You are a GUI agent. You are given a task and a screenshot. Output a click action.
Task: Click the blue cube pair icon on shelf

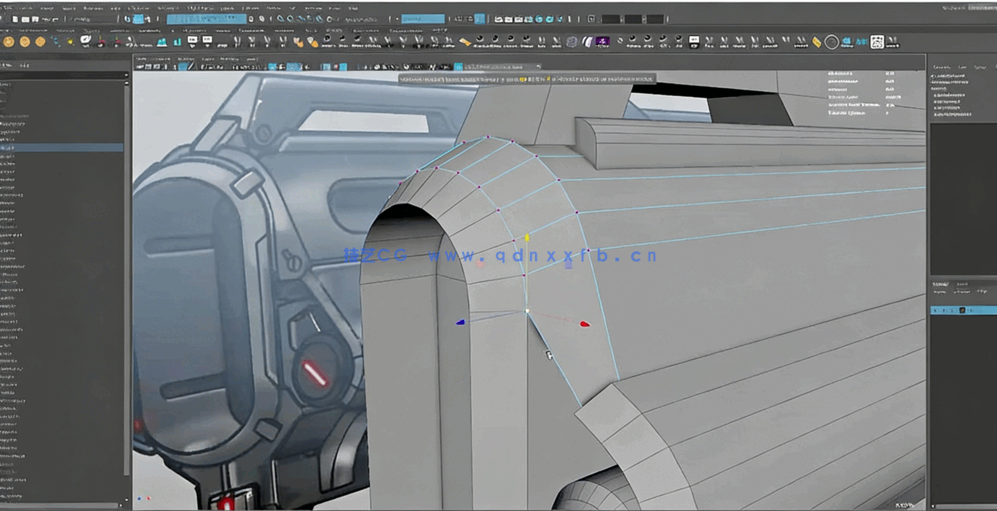[848, 42]
